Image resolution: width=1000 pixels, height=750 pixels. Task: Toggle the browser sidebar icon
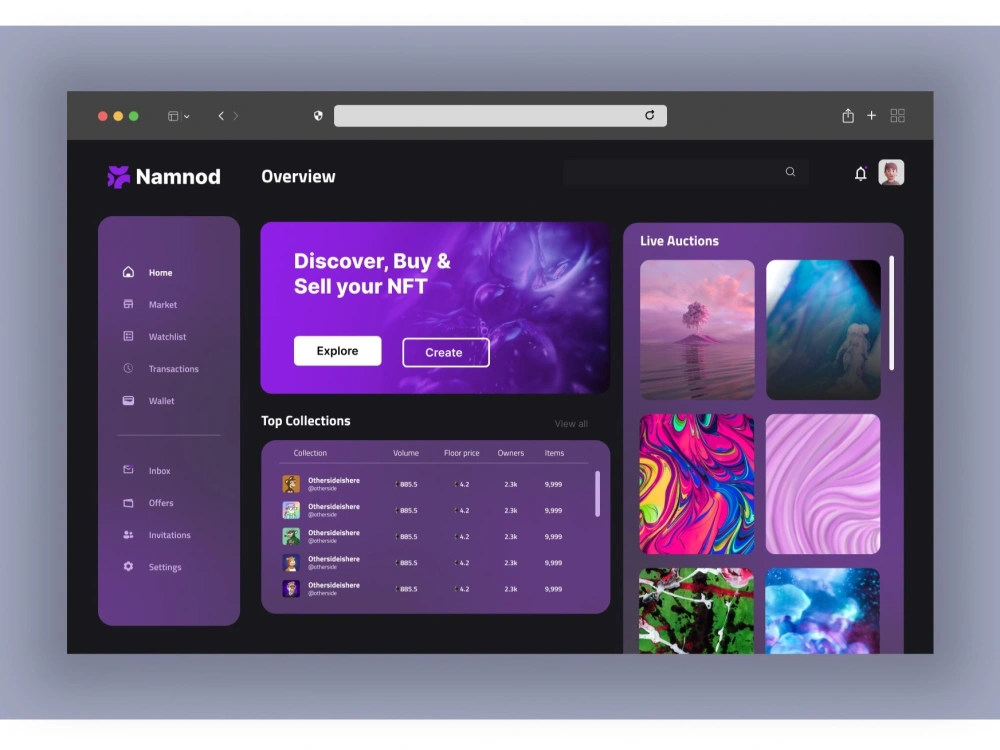pyautogui.click(x=173, y=116)
